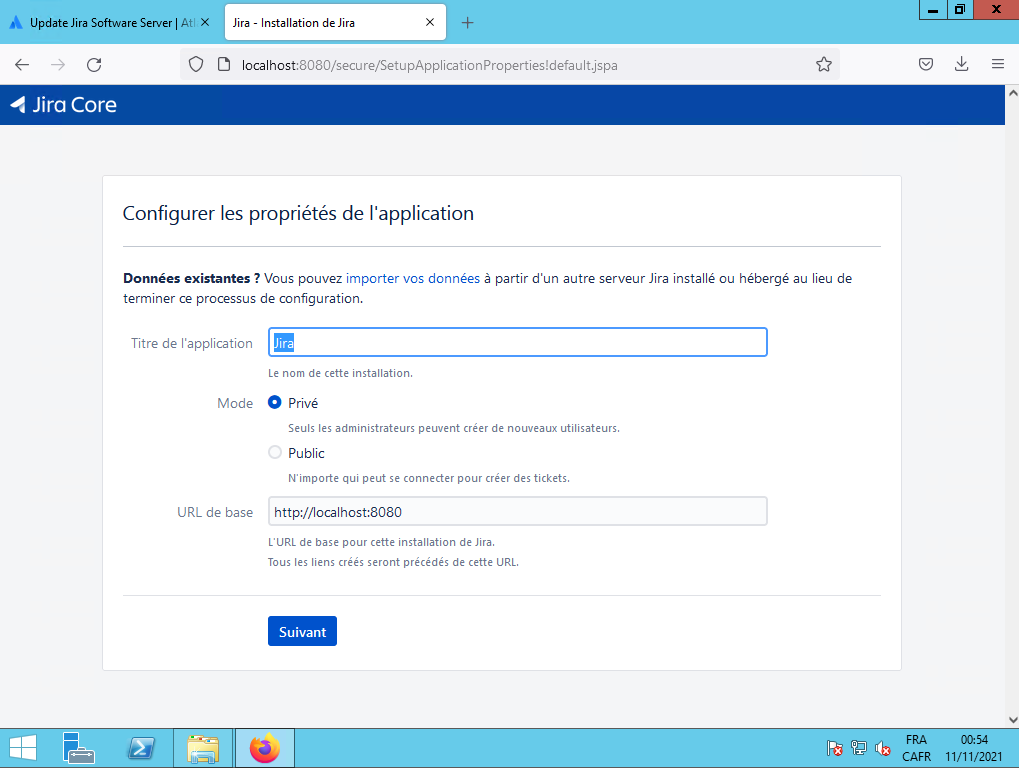Screen dimensions: 1019x768
Task: Click 'N'importe qui peut se connecter' description
Action: [429, 478]
